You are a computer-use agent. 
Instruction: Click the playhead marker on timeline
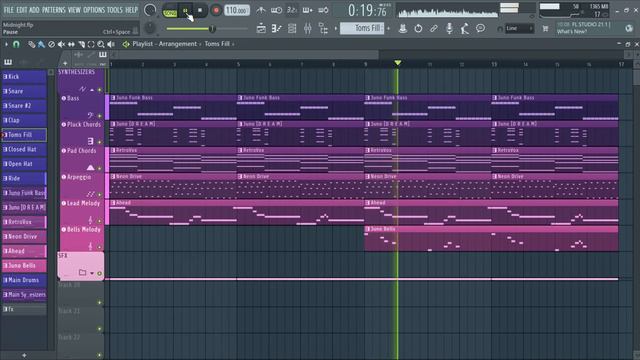point(398,62)
